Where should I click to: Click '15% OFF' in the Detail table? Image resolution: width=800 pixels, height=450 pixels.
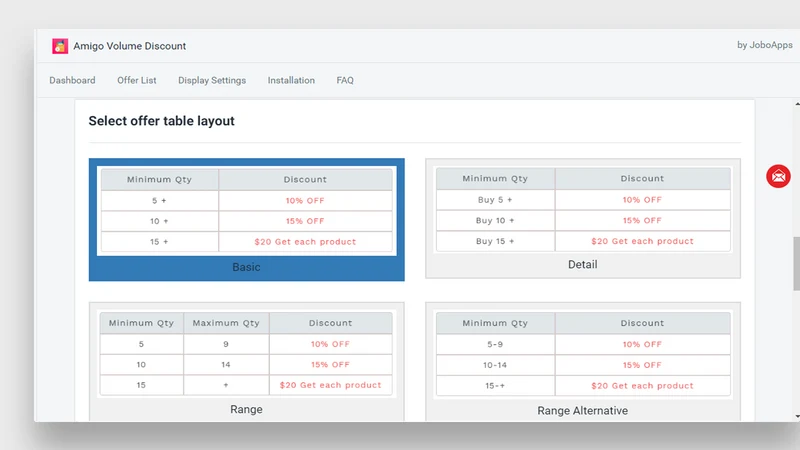tap(642, 220)
